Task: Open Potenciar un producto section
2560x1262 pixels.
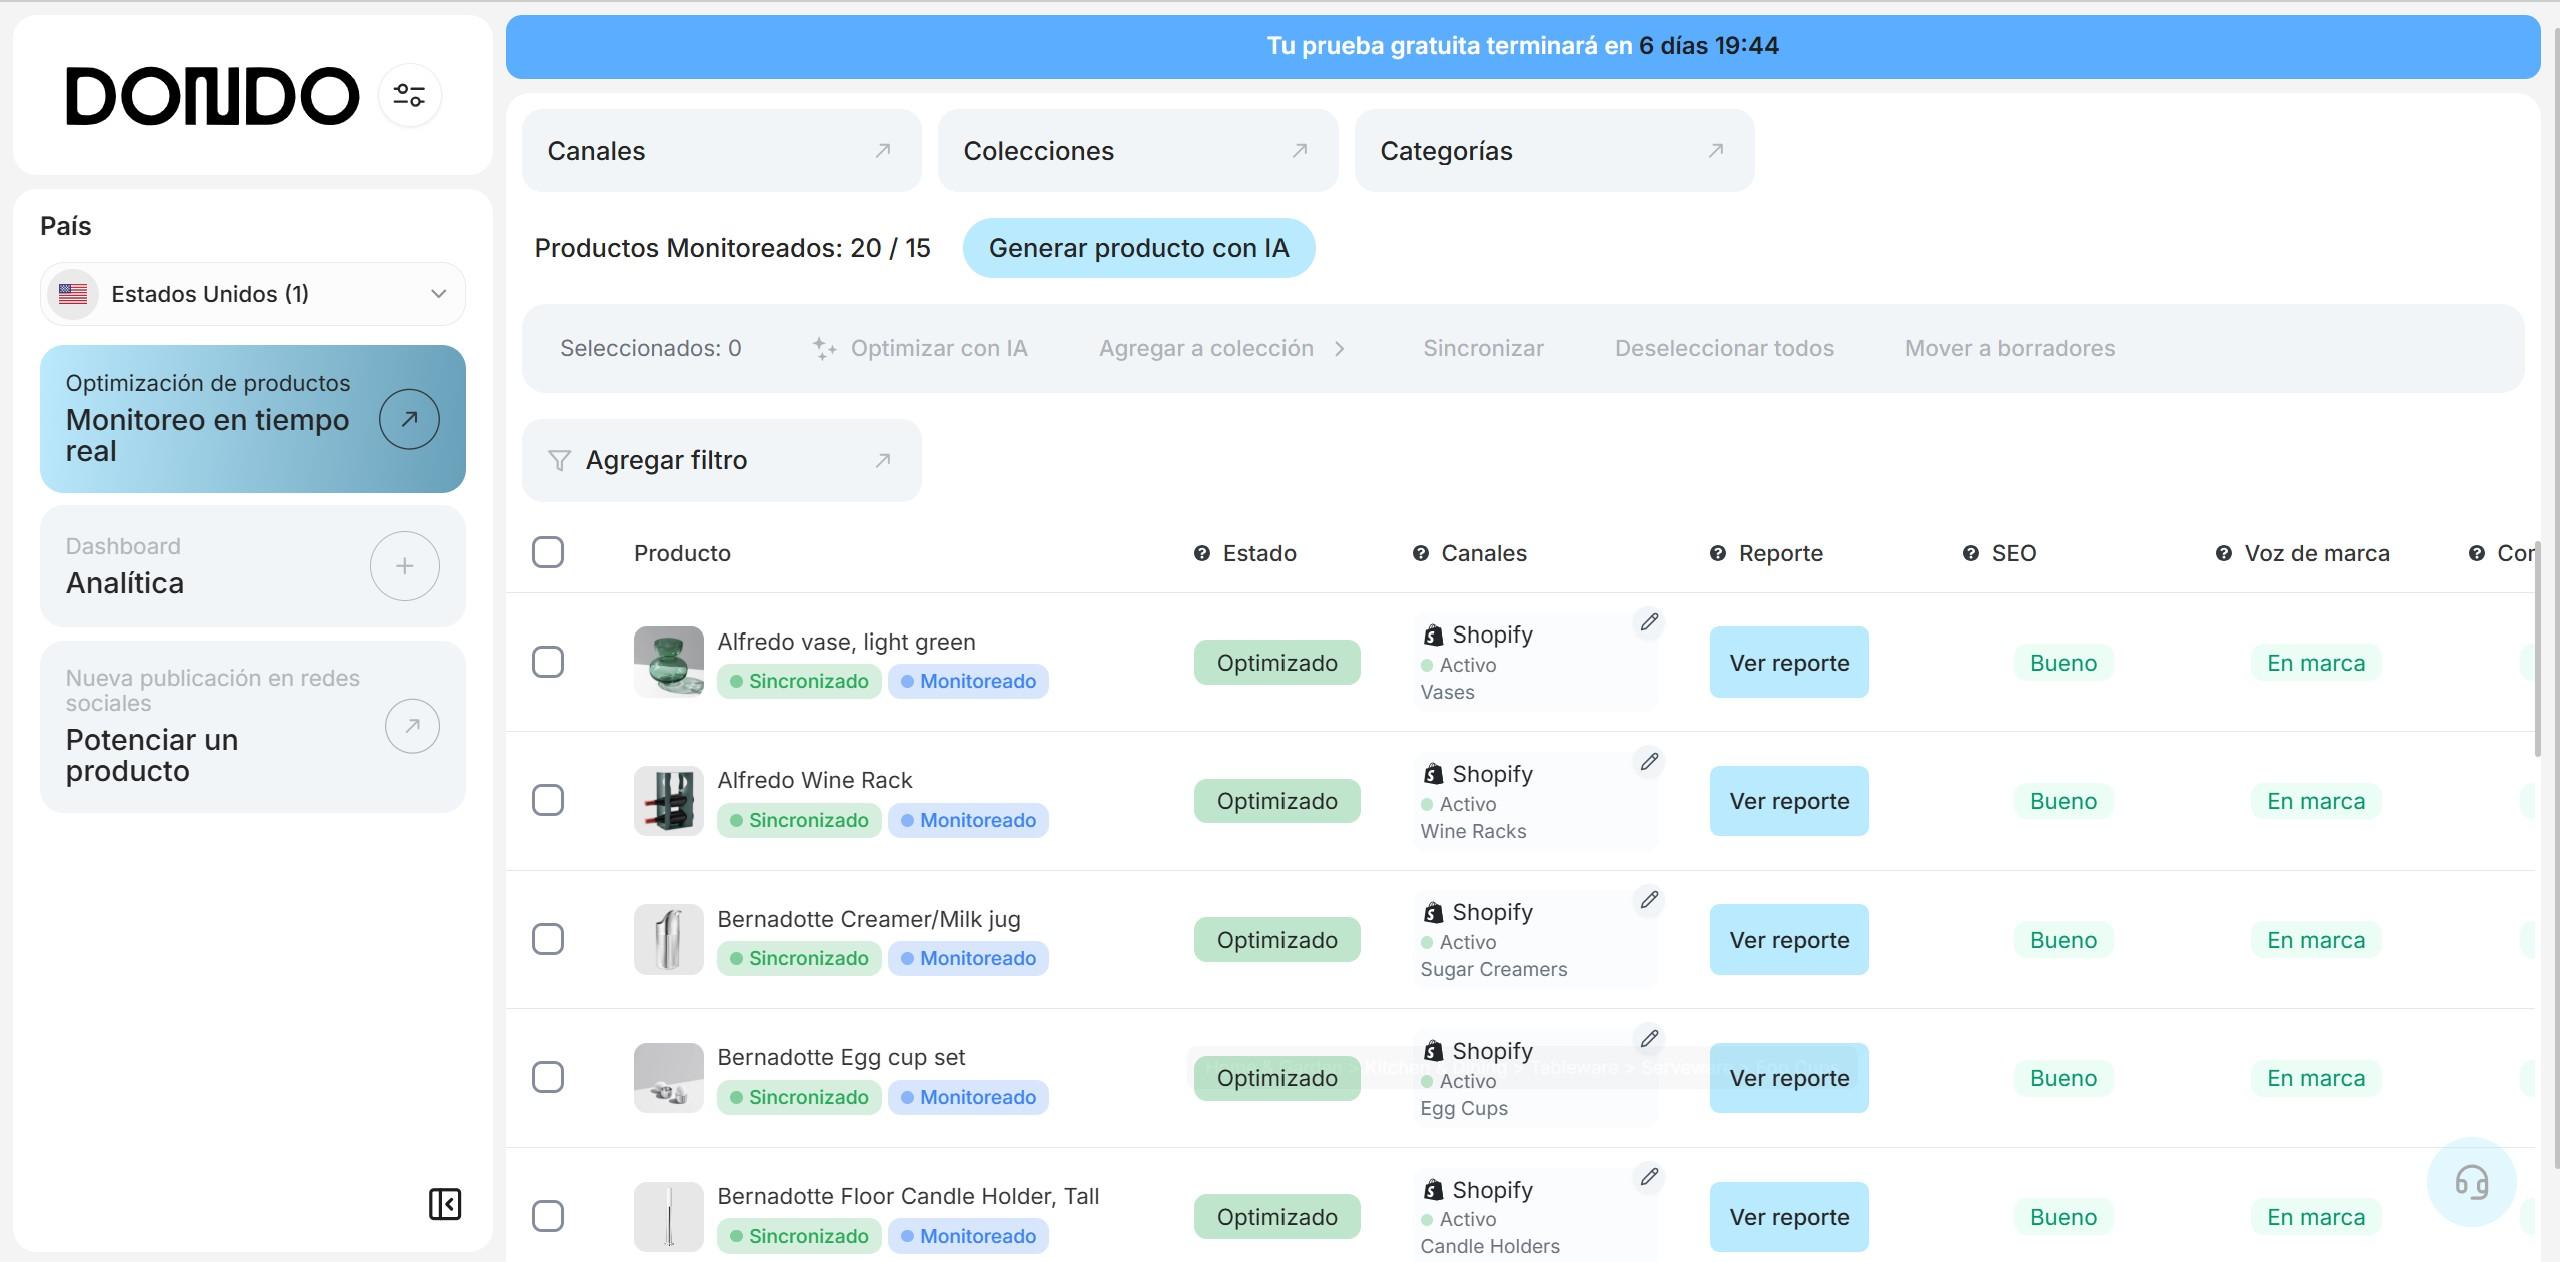Action: tap(253, 726)
